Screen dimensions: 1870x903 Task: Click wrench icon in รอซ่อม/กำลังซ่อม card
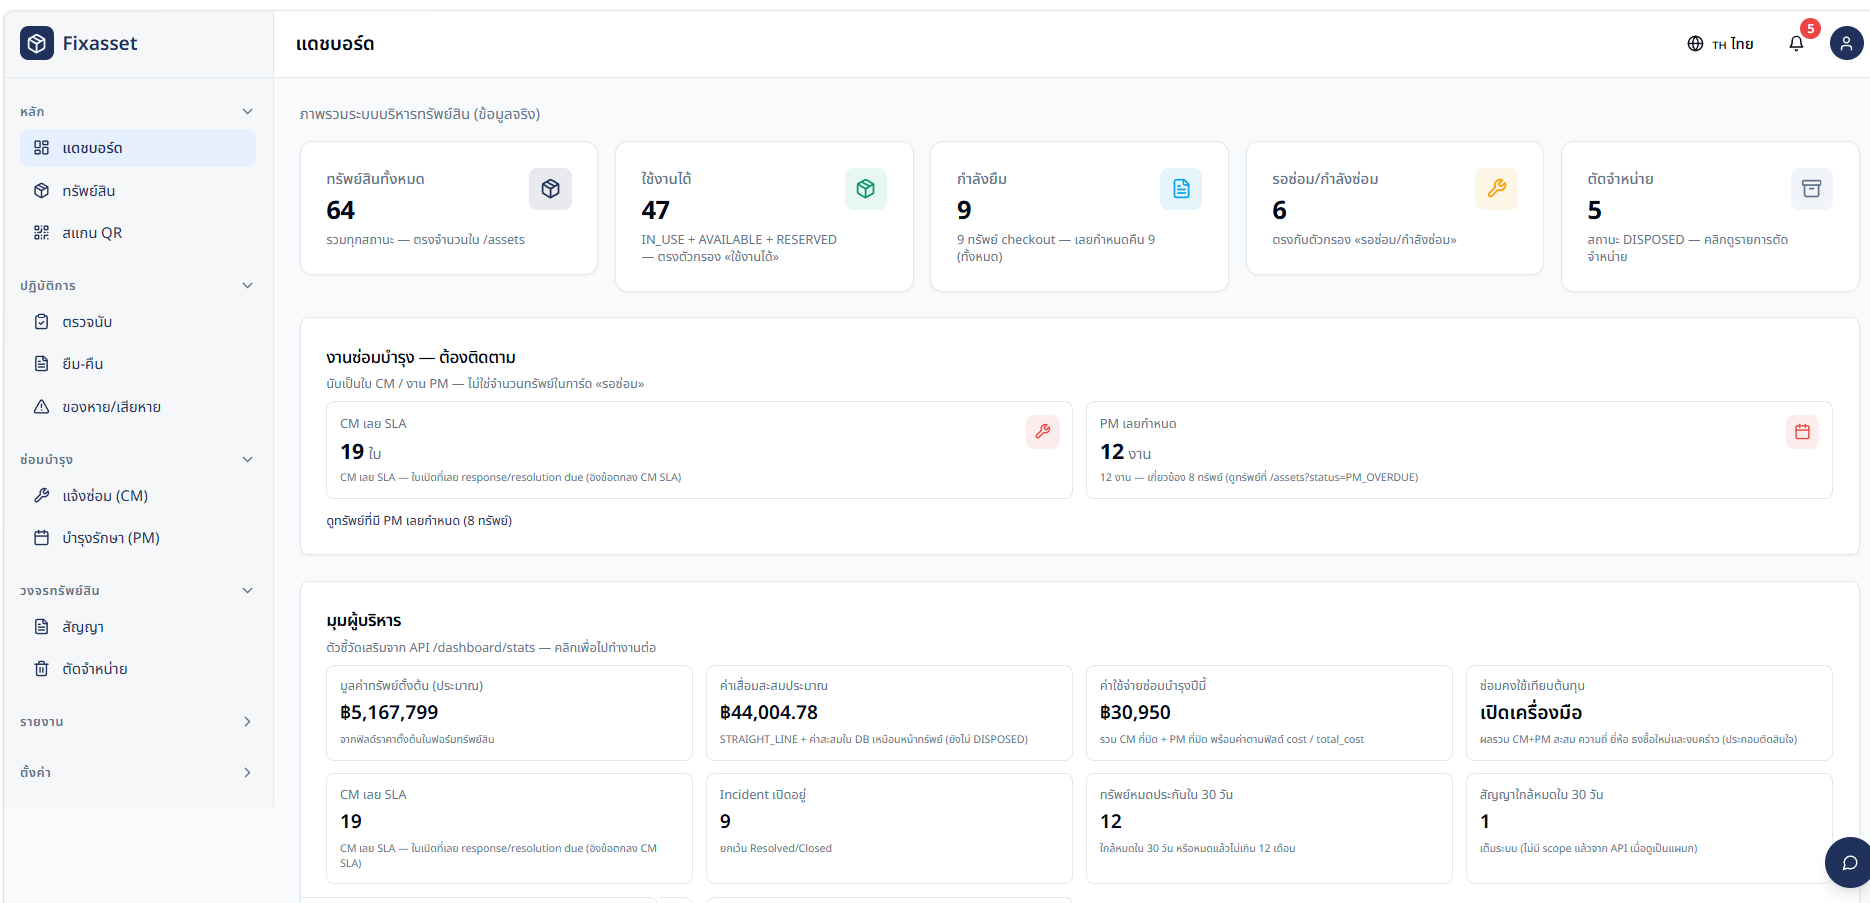(x=1496, y=189)
